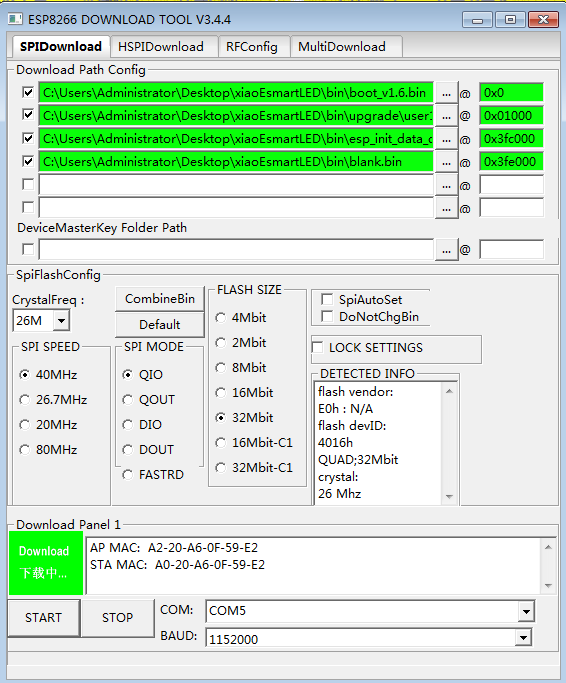Select 40MHz SPI speed
Screen dimensions: 566x683
(x=25, y=375)
